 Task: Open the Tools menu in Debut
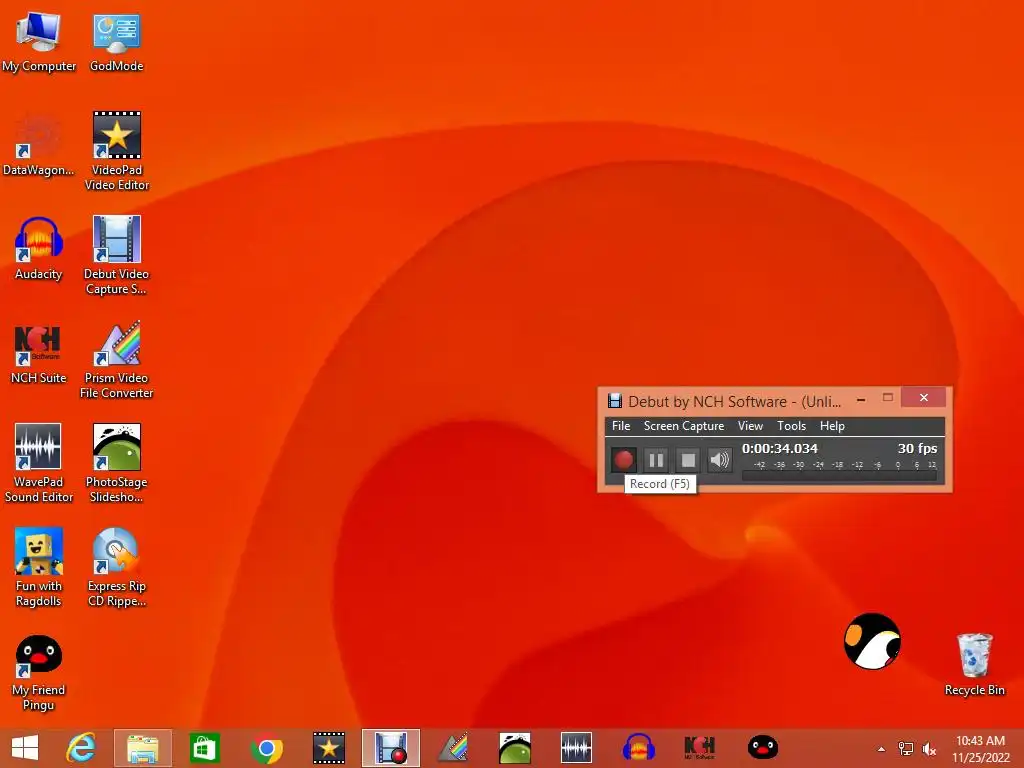pyautogui.click(x=791, y=426)
